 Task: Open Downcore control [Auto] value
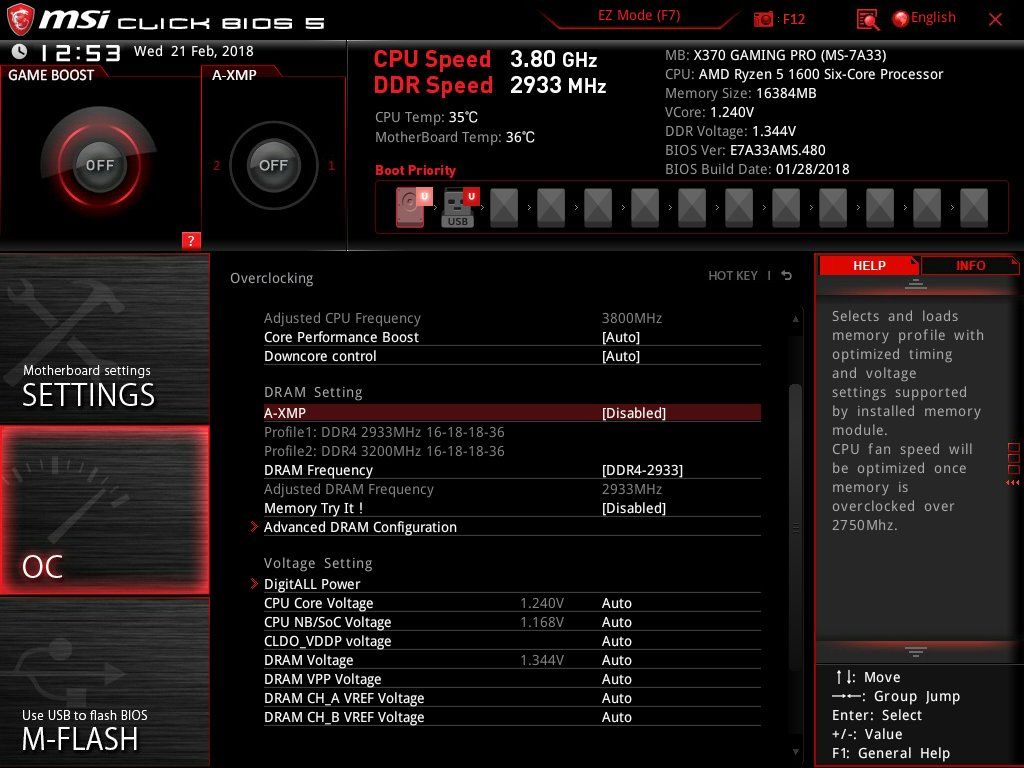[620, 356]
